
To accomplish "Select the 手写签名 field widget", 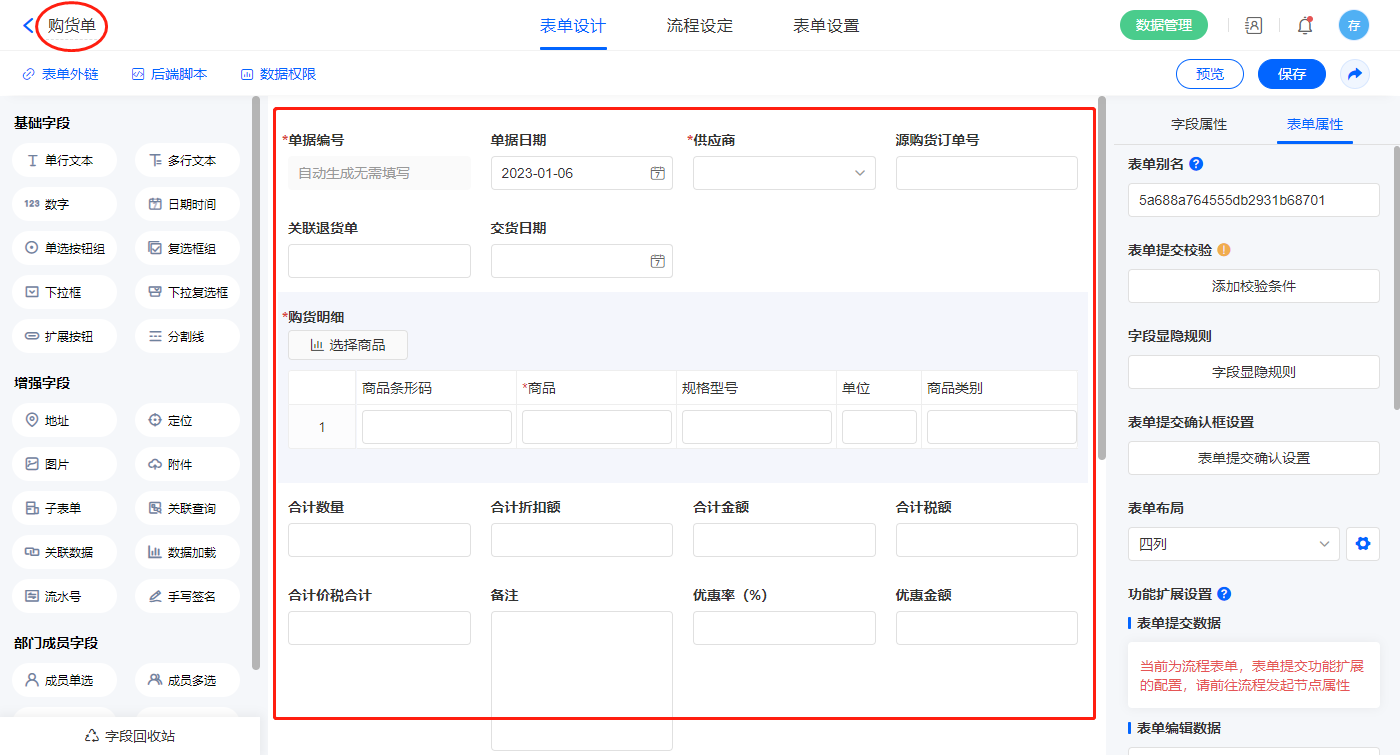I will coord(187,596).
